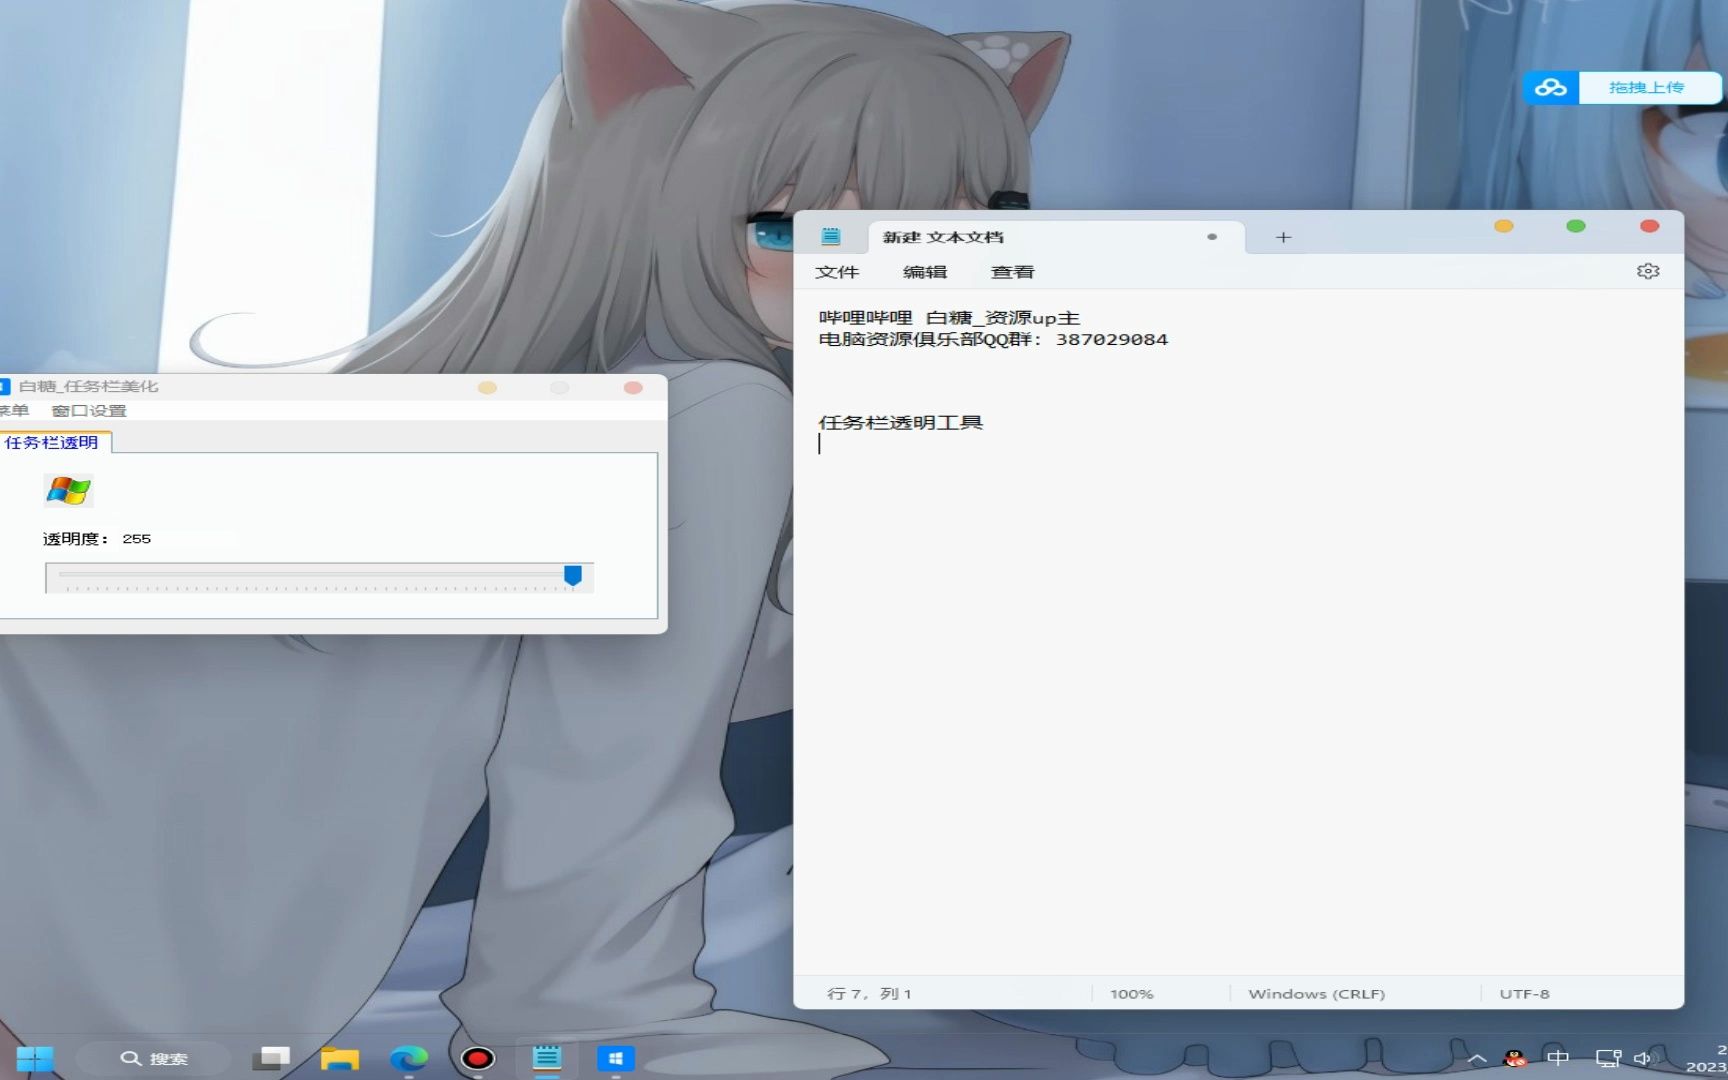Open the red screen recorder icon in taskbar
The image size is (1728, 1080).
[x=477, y=1058]
